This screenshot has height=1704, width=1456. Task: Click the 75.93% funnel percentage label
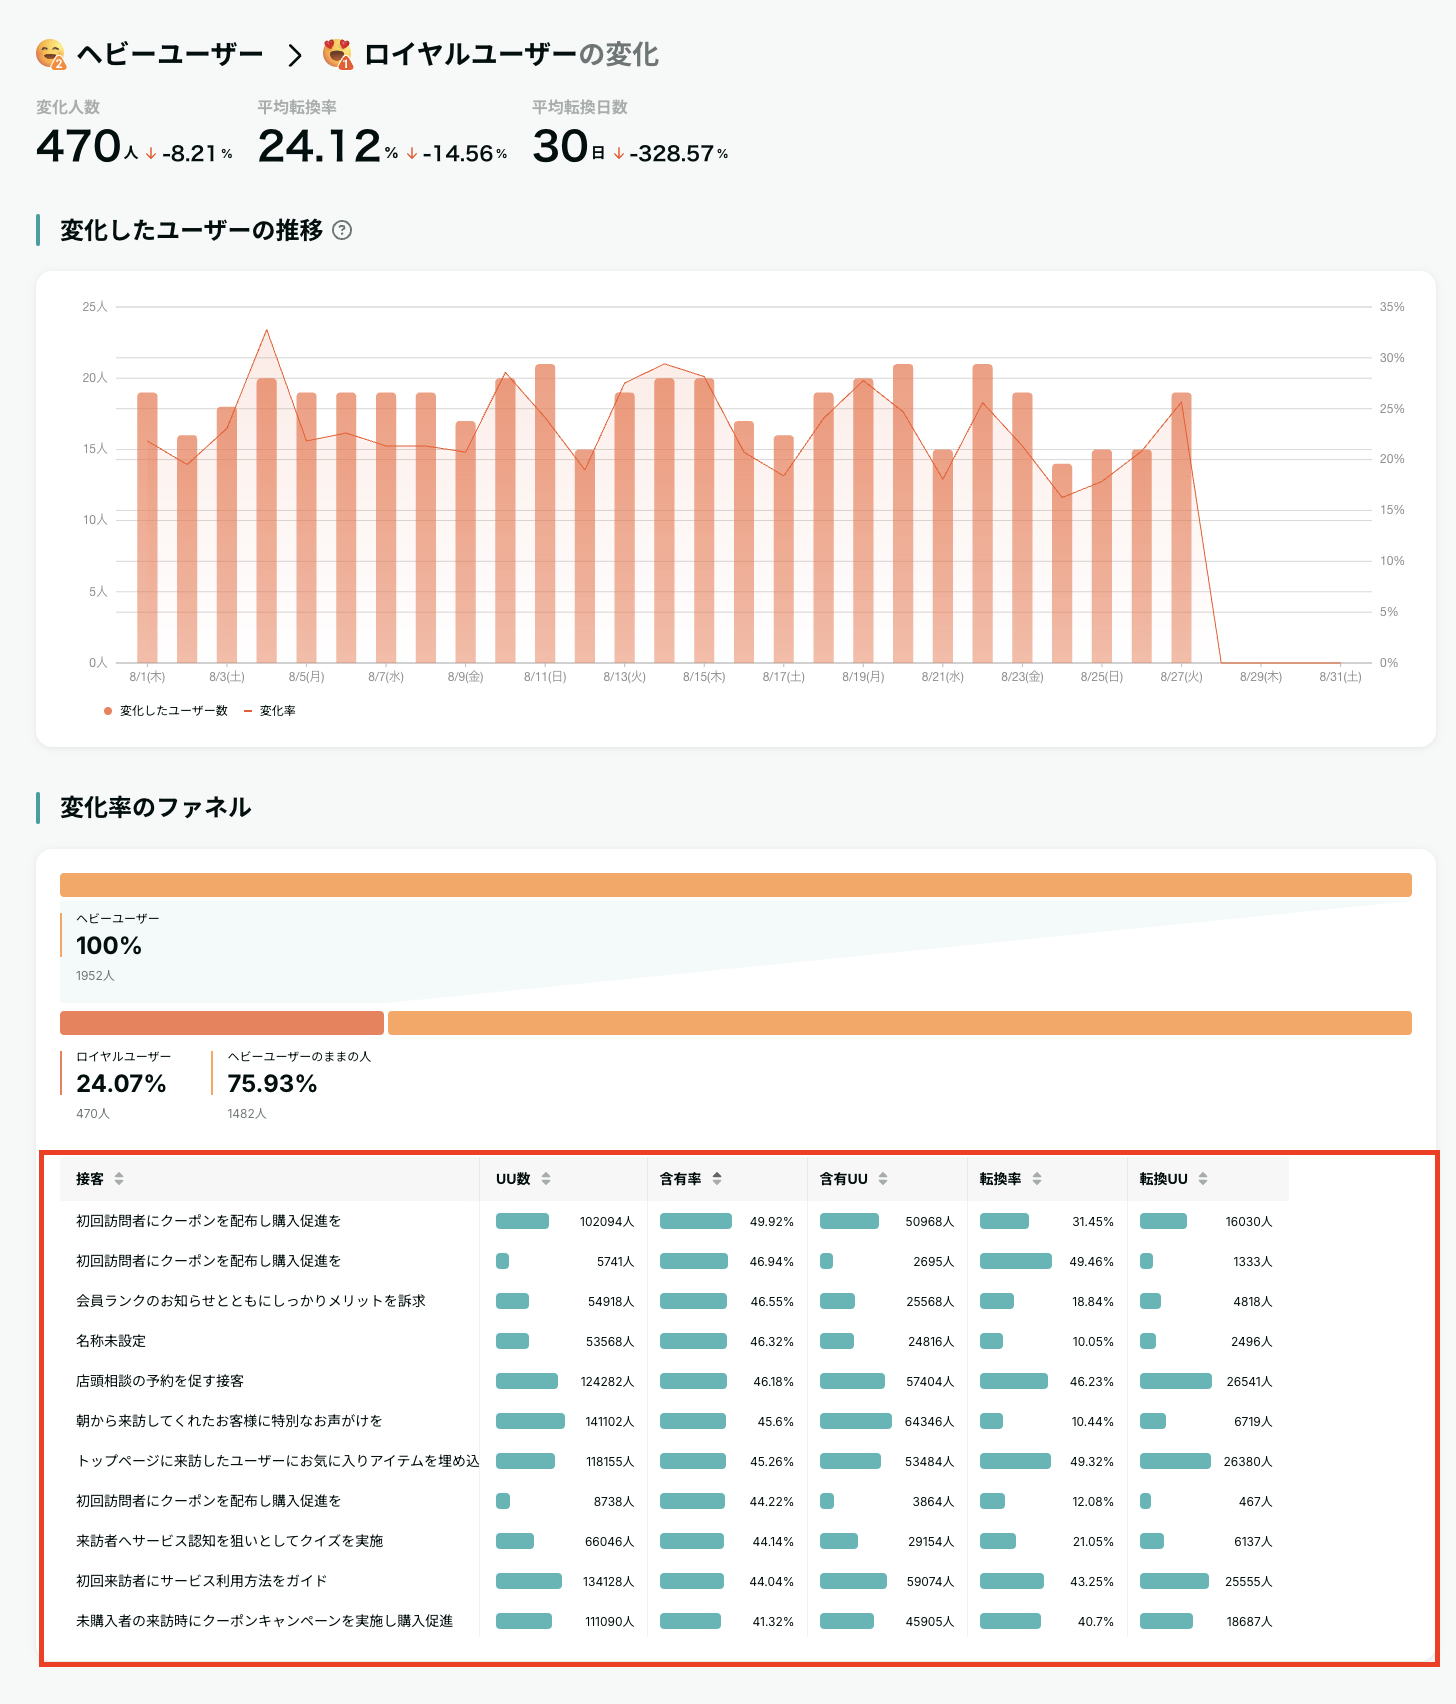tap(272, 1084)
